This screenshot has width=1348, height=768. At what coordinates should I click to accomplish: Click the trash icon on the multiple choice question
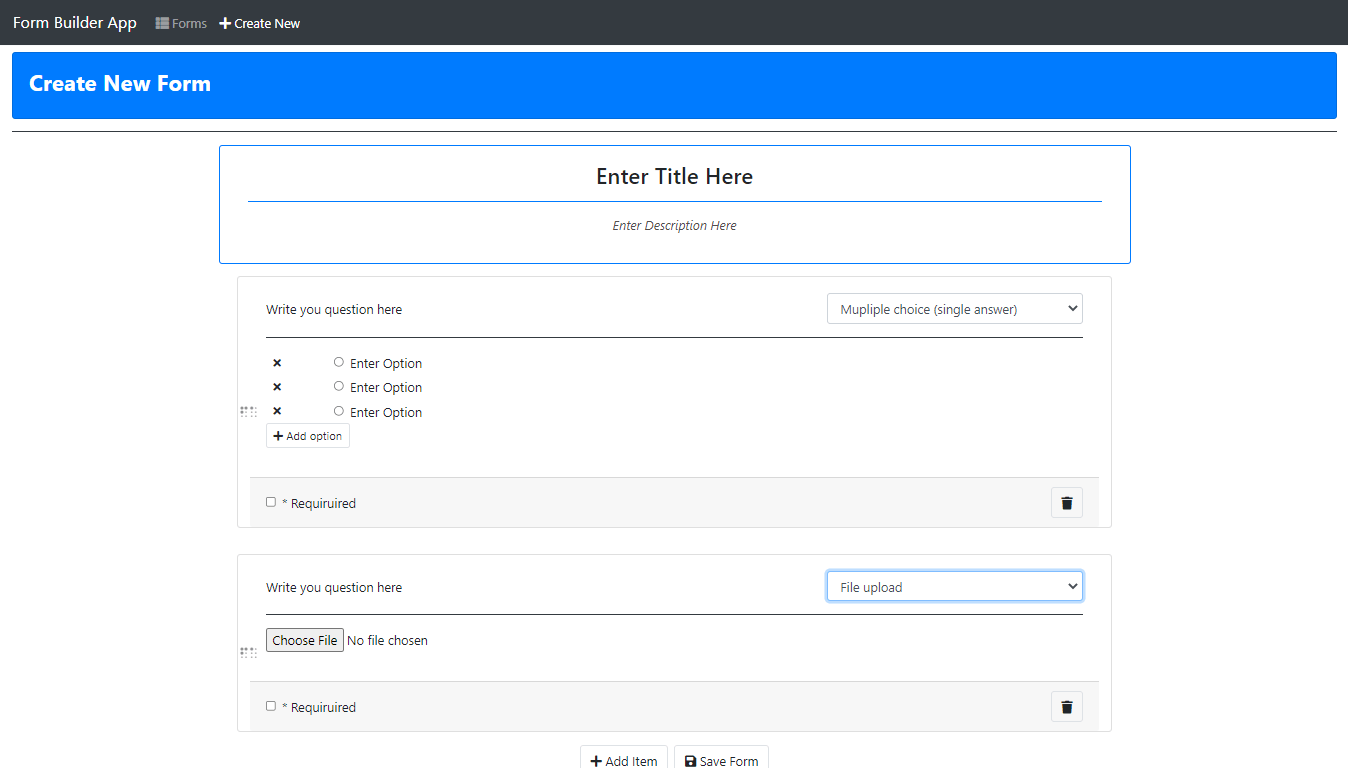click(1066, 502)
